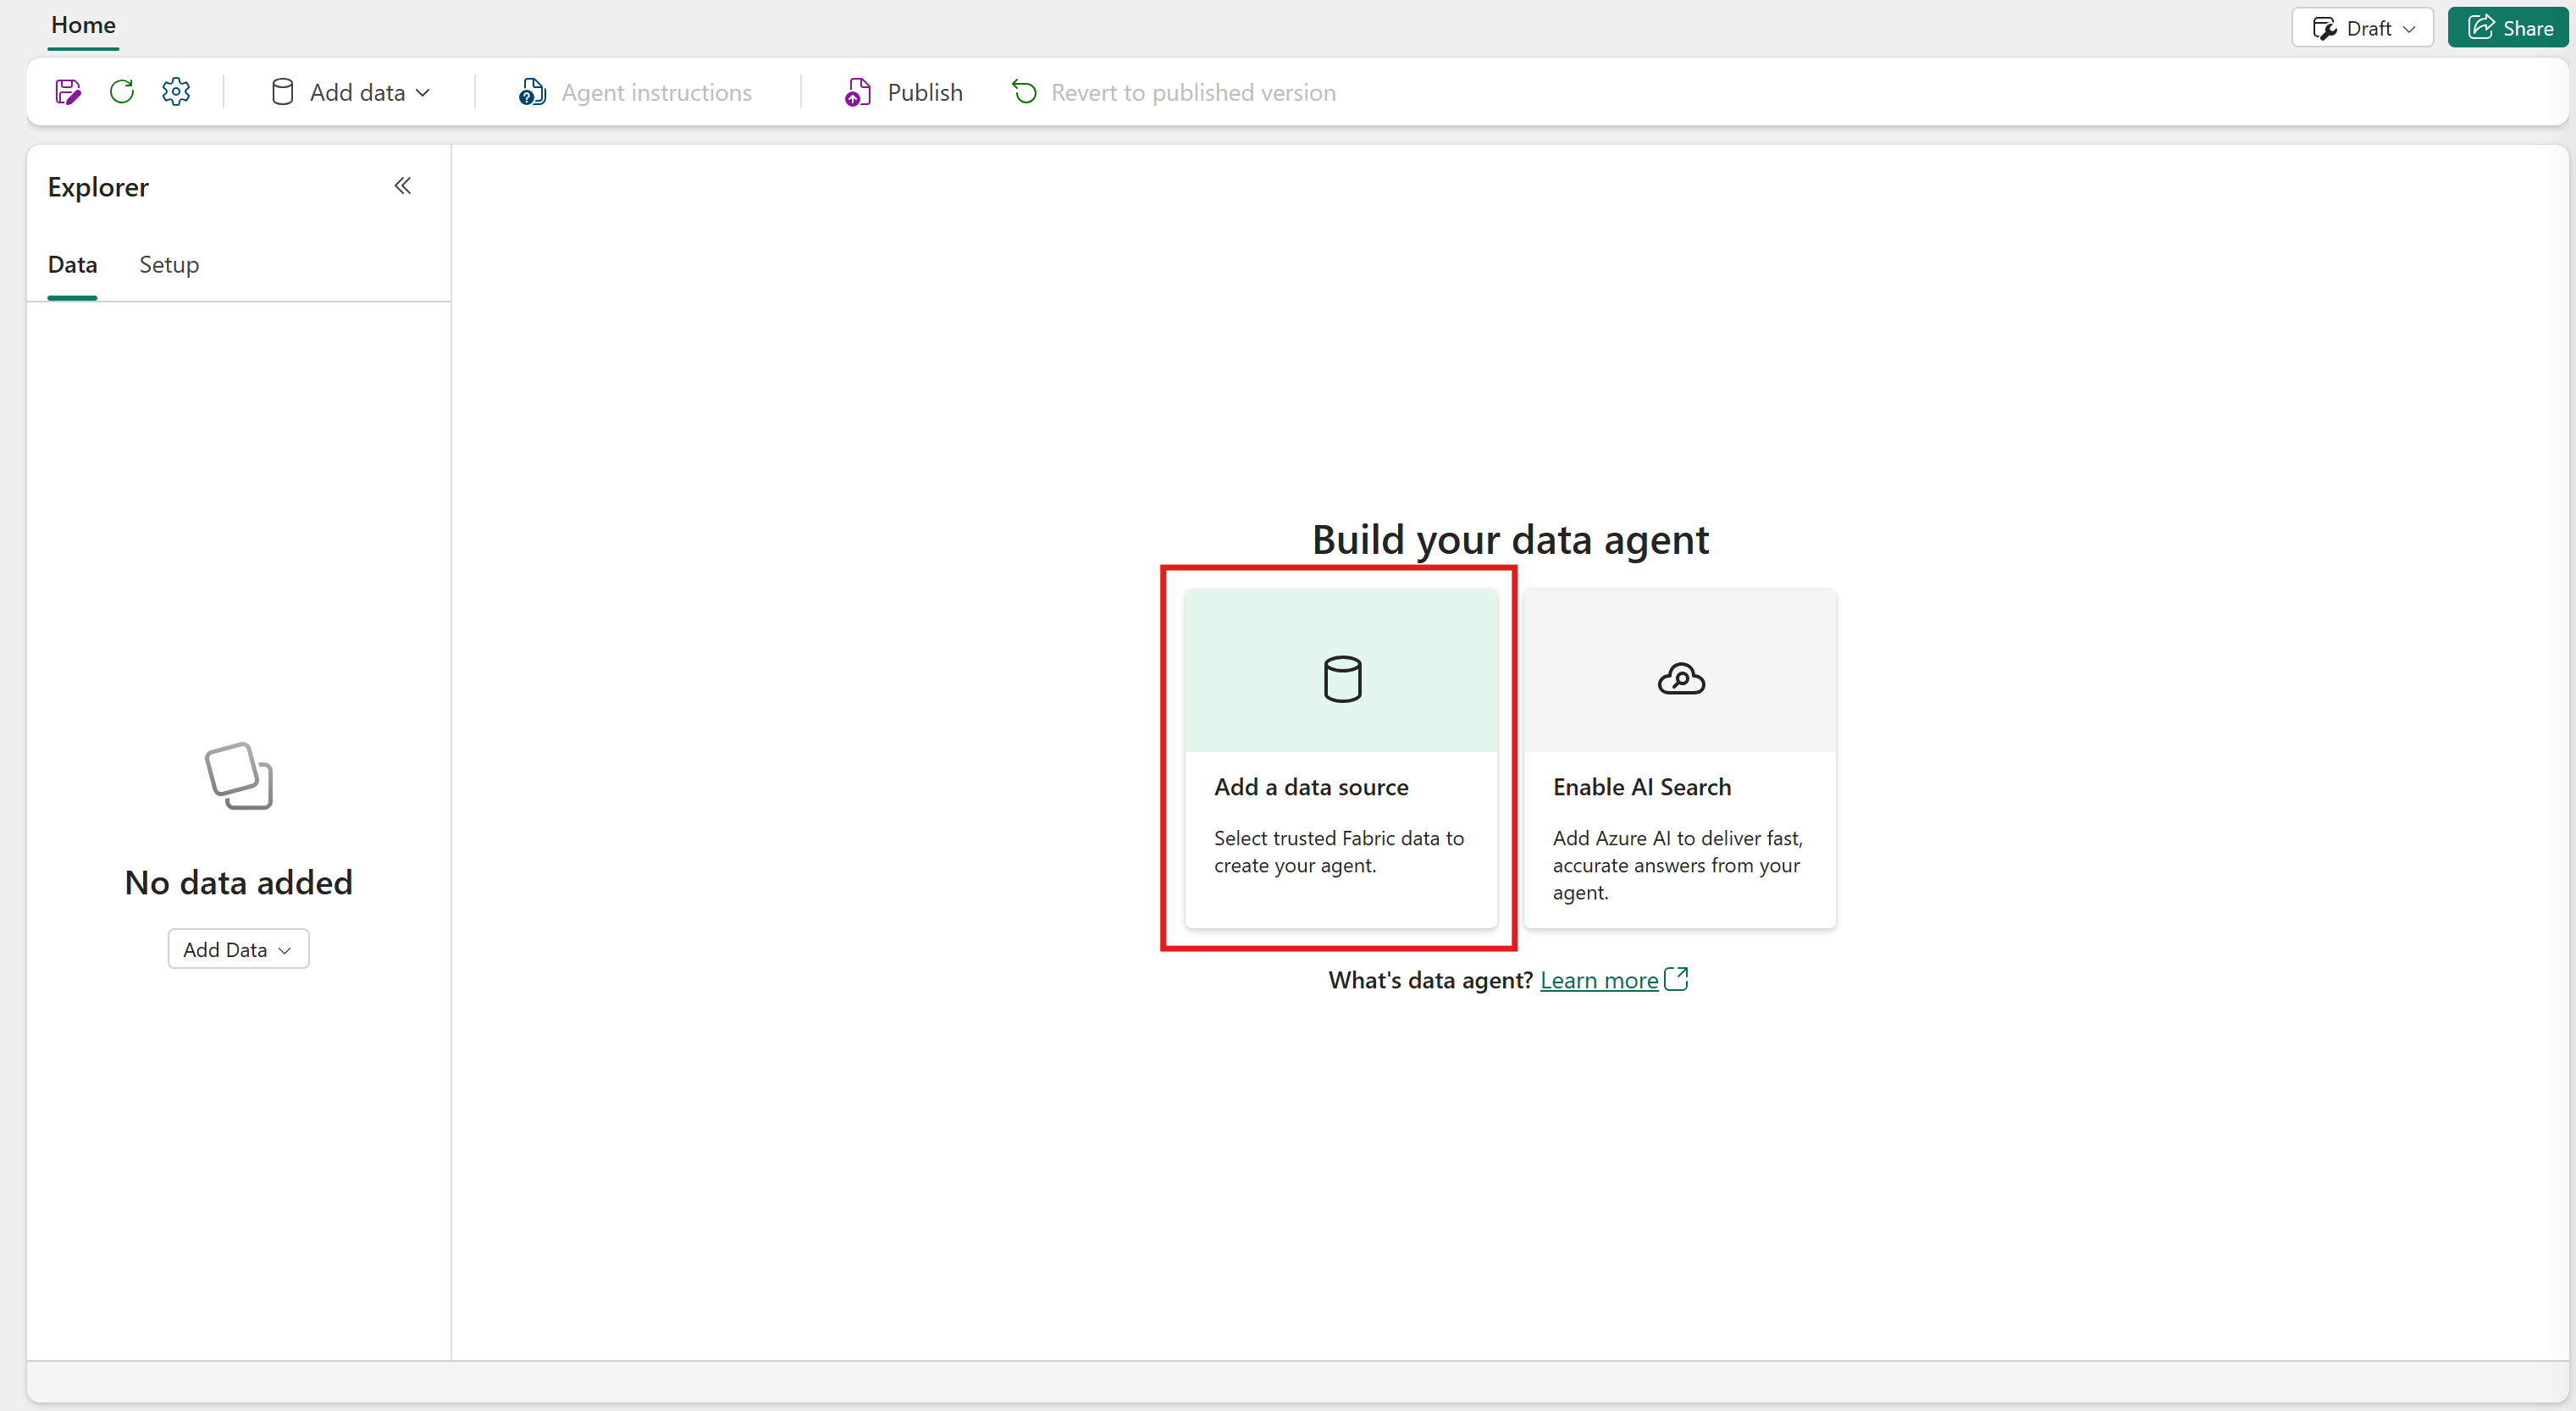2576x1411 pixels.
Task: Open the Draft version dropdown
Action: [2363, 28]
